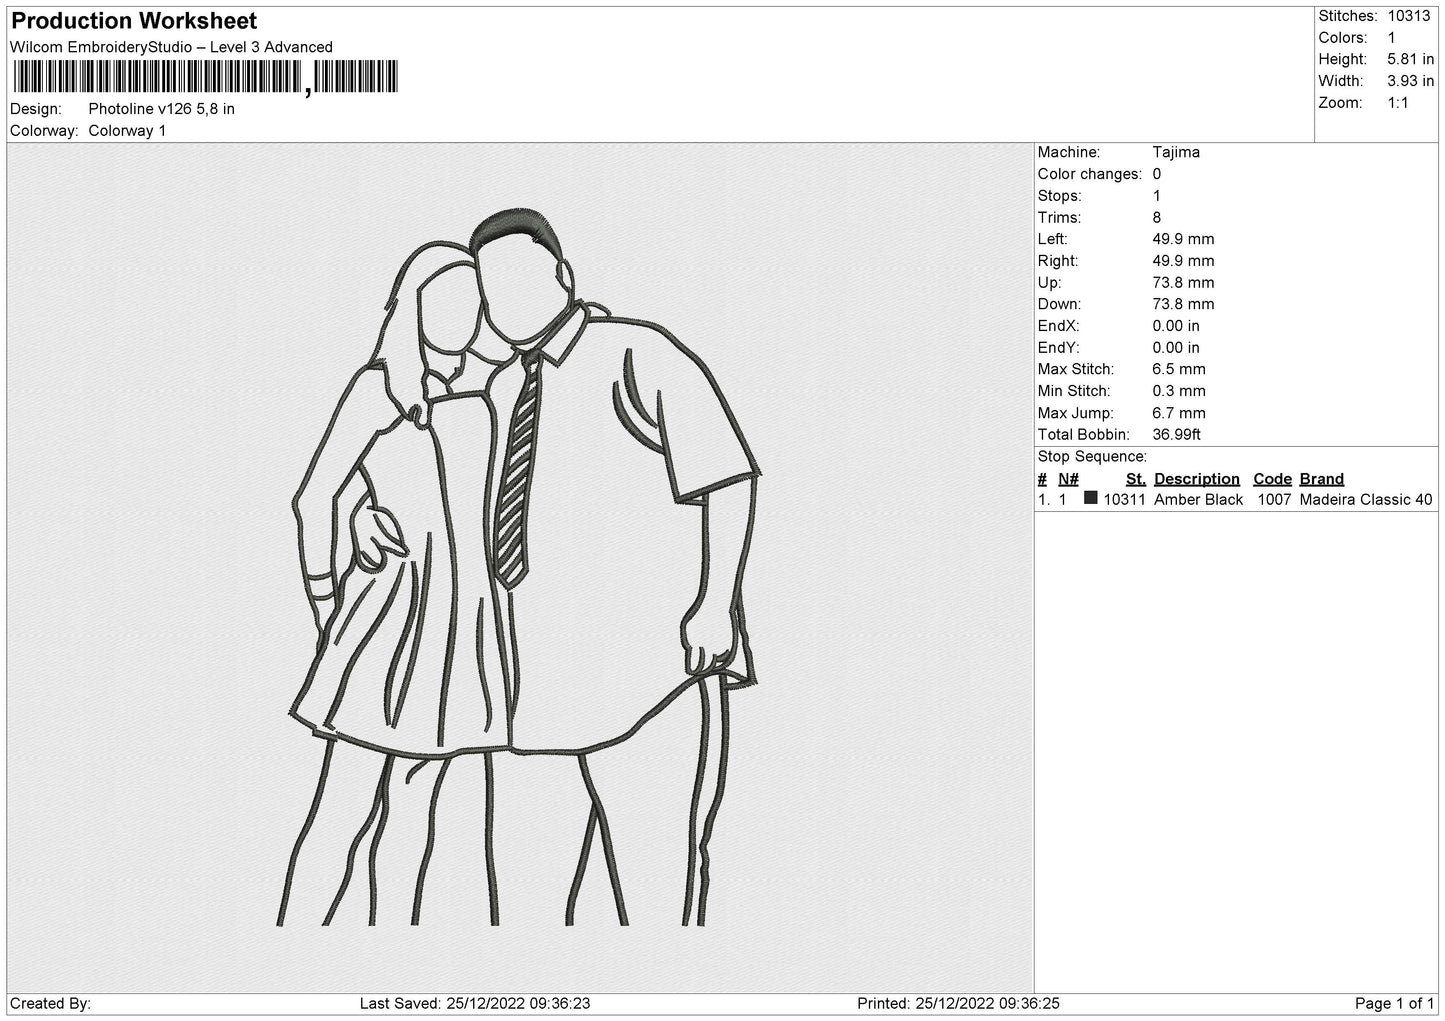Click the Left value 49.9 mm

1183,239
